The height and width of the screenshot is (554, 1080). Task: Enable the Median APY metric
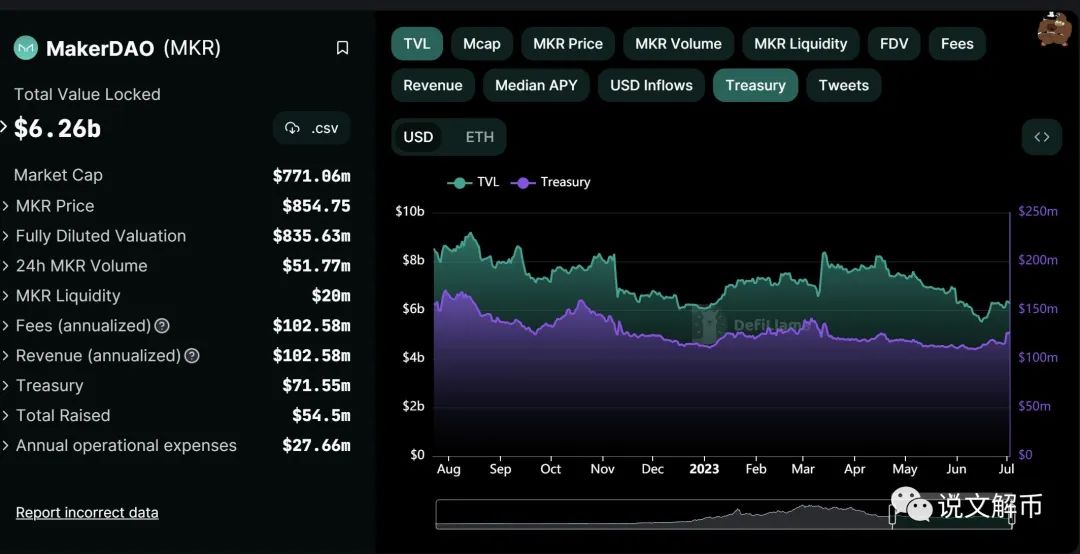click(x=536, y=86)
